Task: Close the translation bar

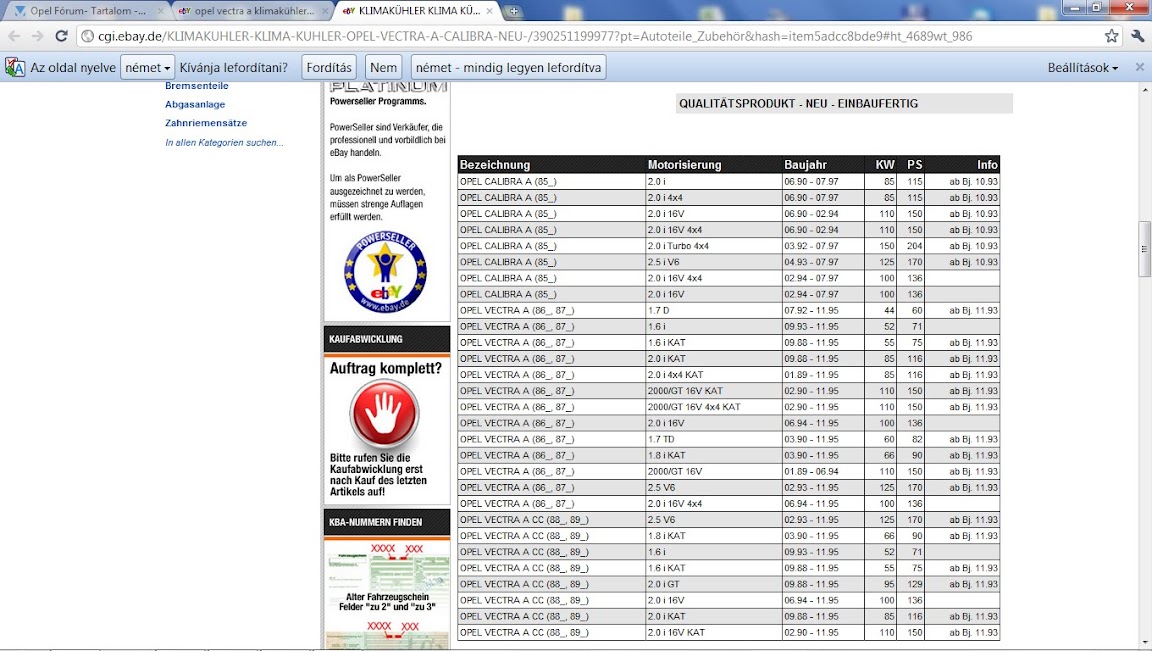Action: (x=1140, y=67)
